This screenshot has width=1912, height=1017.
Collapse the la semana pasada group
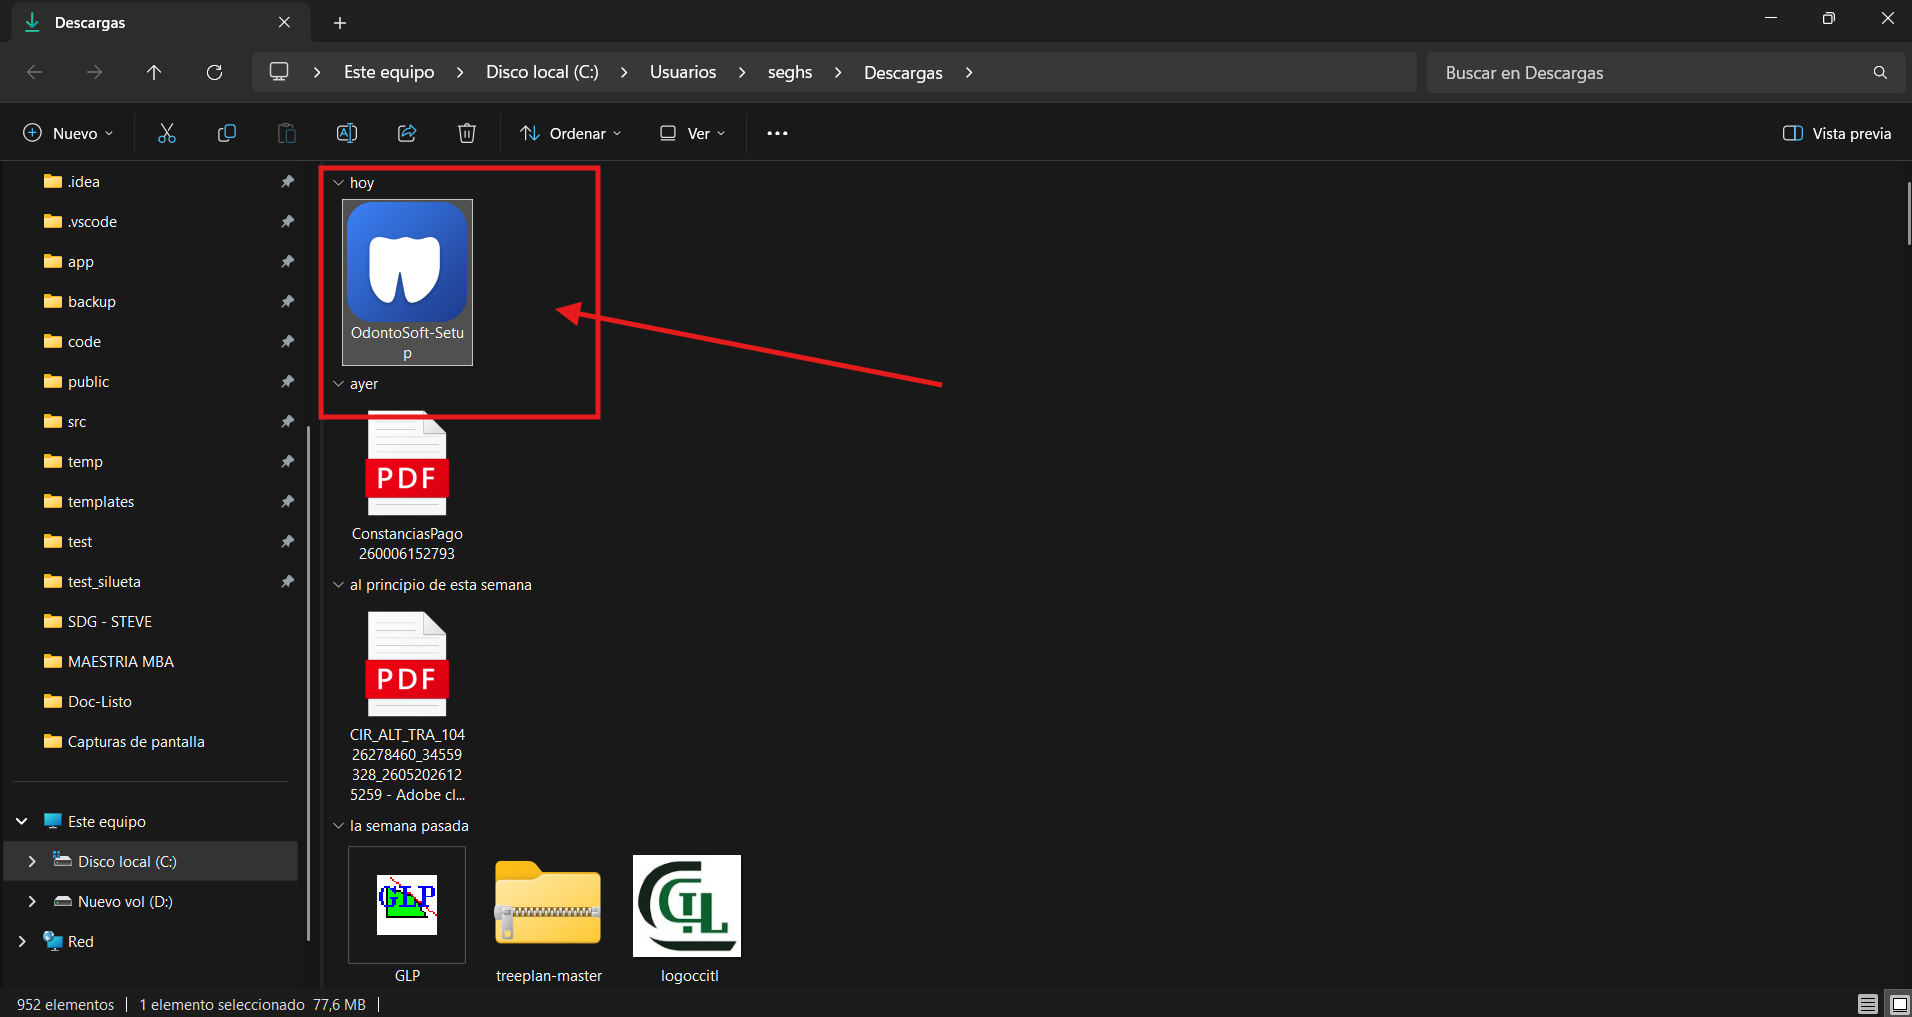[x=338, y=826]
